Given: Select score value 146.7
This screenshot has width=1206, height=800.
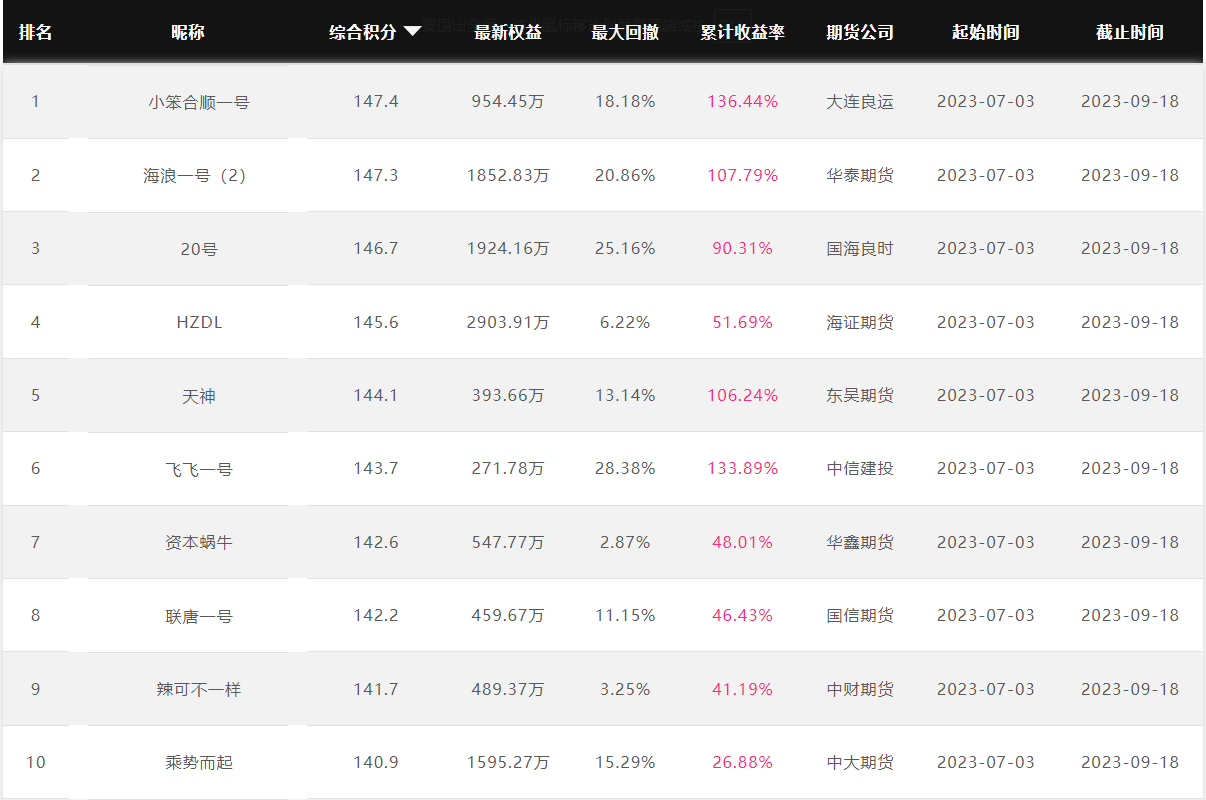Looking at the screenshot, I should click(376, 248).
